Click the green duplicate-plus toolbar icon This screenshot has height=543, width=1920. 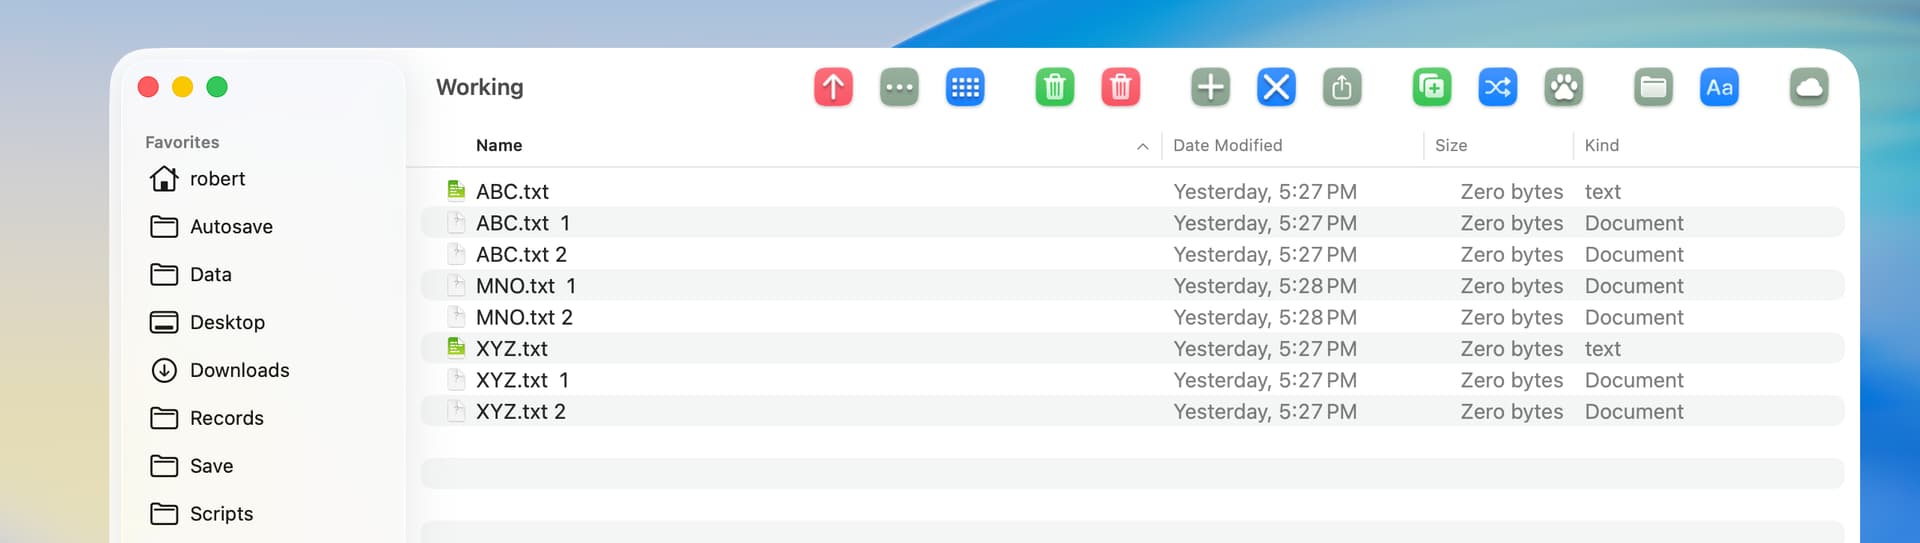tap(1431, 87)
